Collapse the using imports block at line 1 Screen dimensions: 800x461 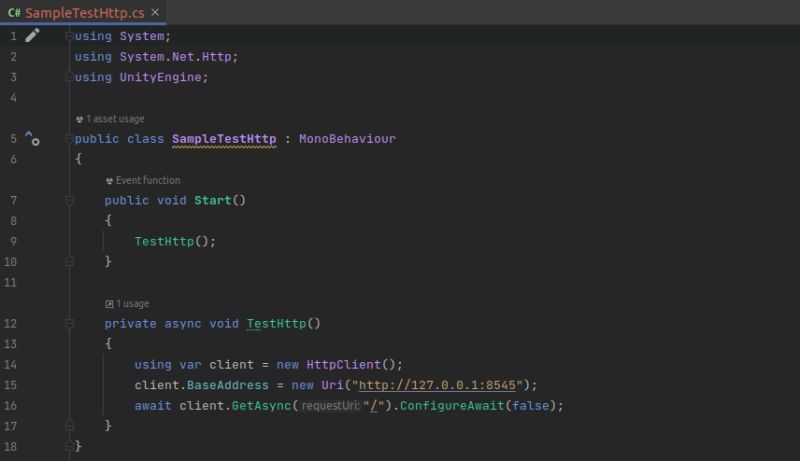tap(69, 36)
